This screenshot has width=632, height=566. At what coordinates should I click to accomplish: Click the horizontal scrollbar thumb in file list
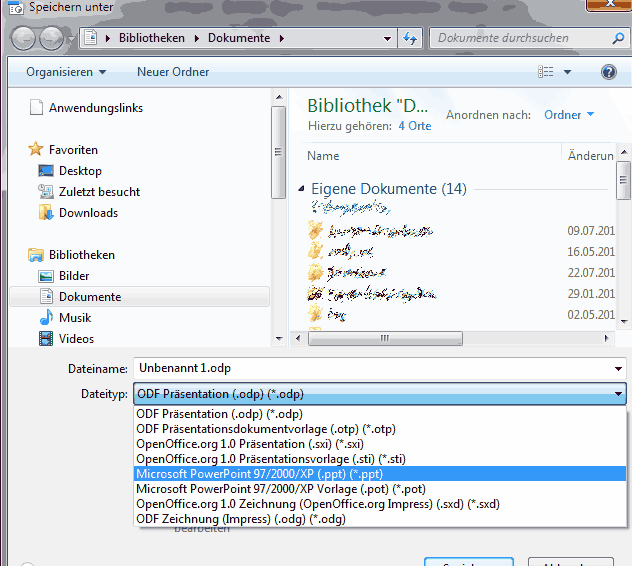[385, 338]
